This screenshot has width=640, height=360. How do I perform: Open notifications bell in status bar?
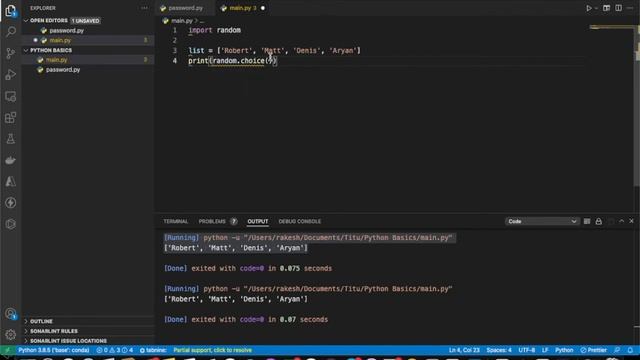[630, 350]
